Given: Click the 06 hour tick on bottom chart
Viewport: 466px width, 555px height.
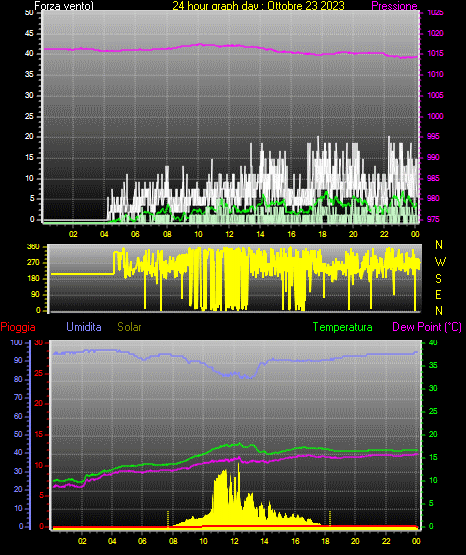Looking at the screenshot, I should click(x=142, y=541).
